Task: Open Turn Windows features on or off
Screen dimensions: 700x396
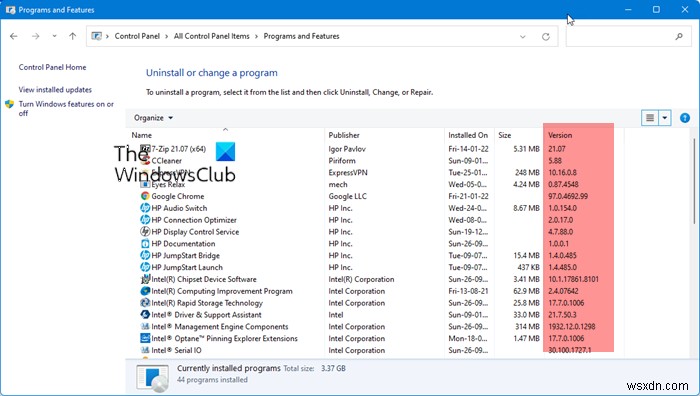Action: (66, 108)
